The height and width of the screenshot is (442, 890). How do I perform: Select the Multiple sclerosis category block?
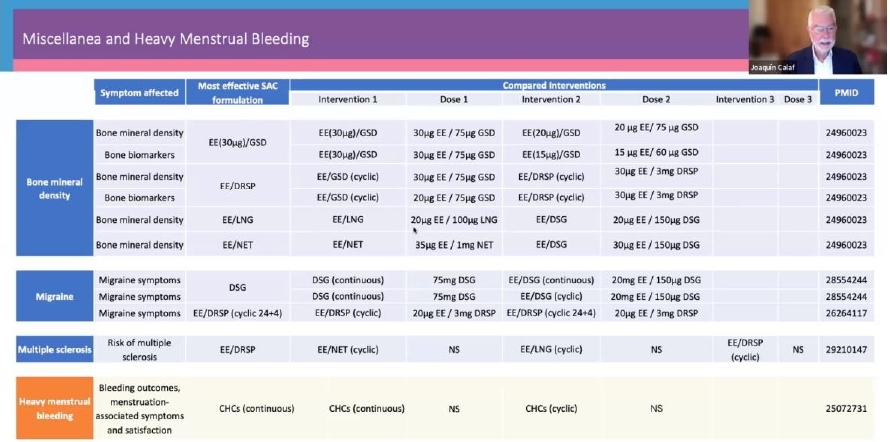54,351
